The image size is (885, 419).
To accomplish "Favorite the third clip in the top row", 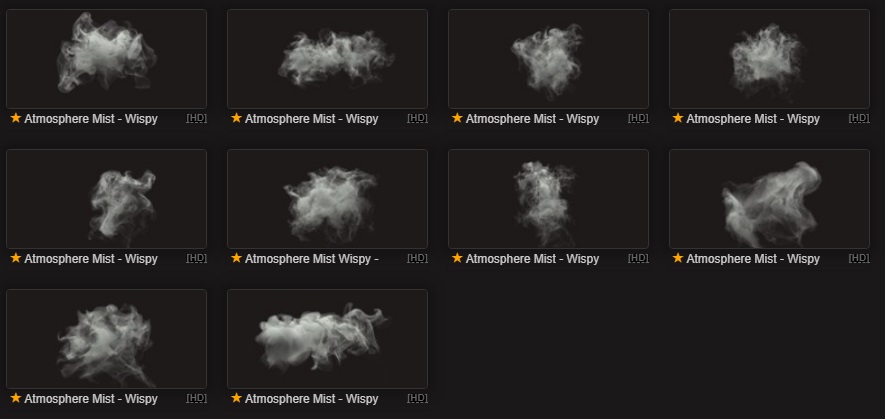I will [457, 118].
